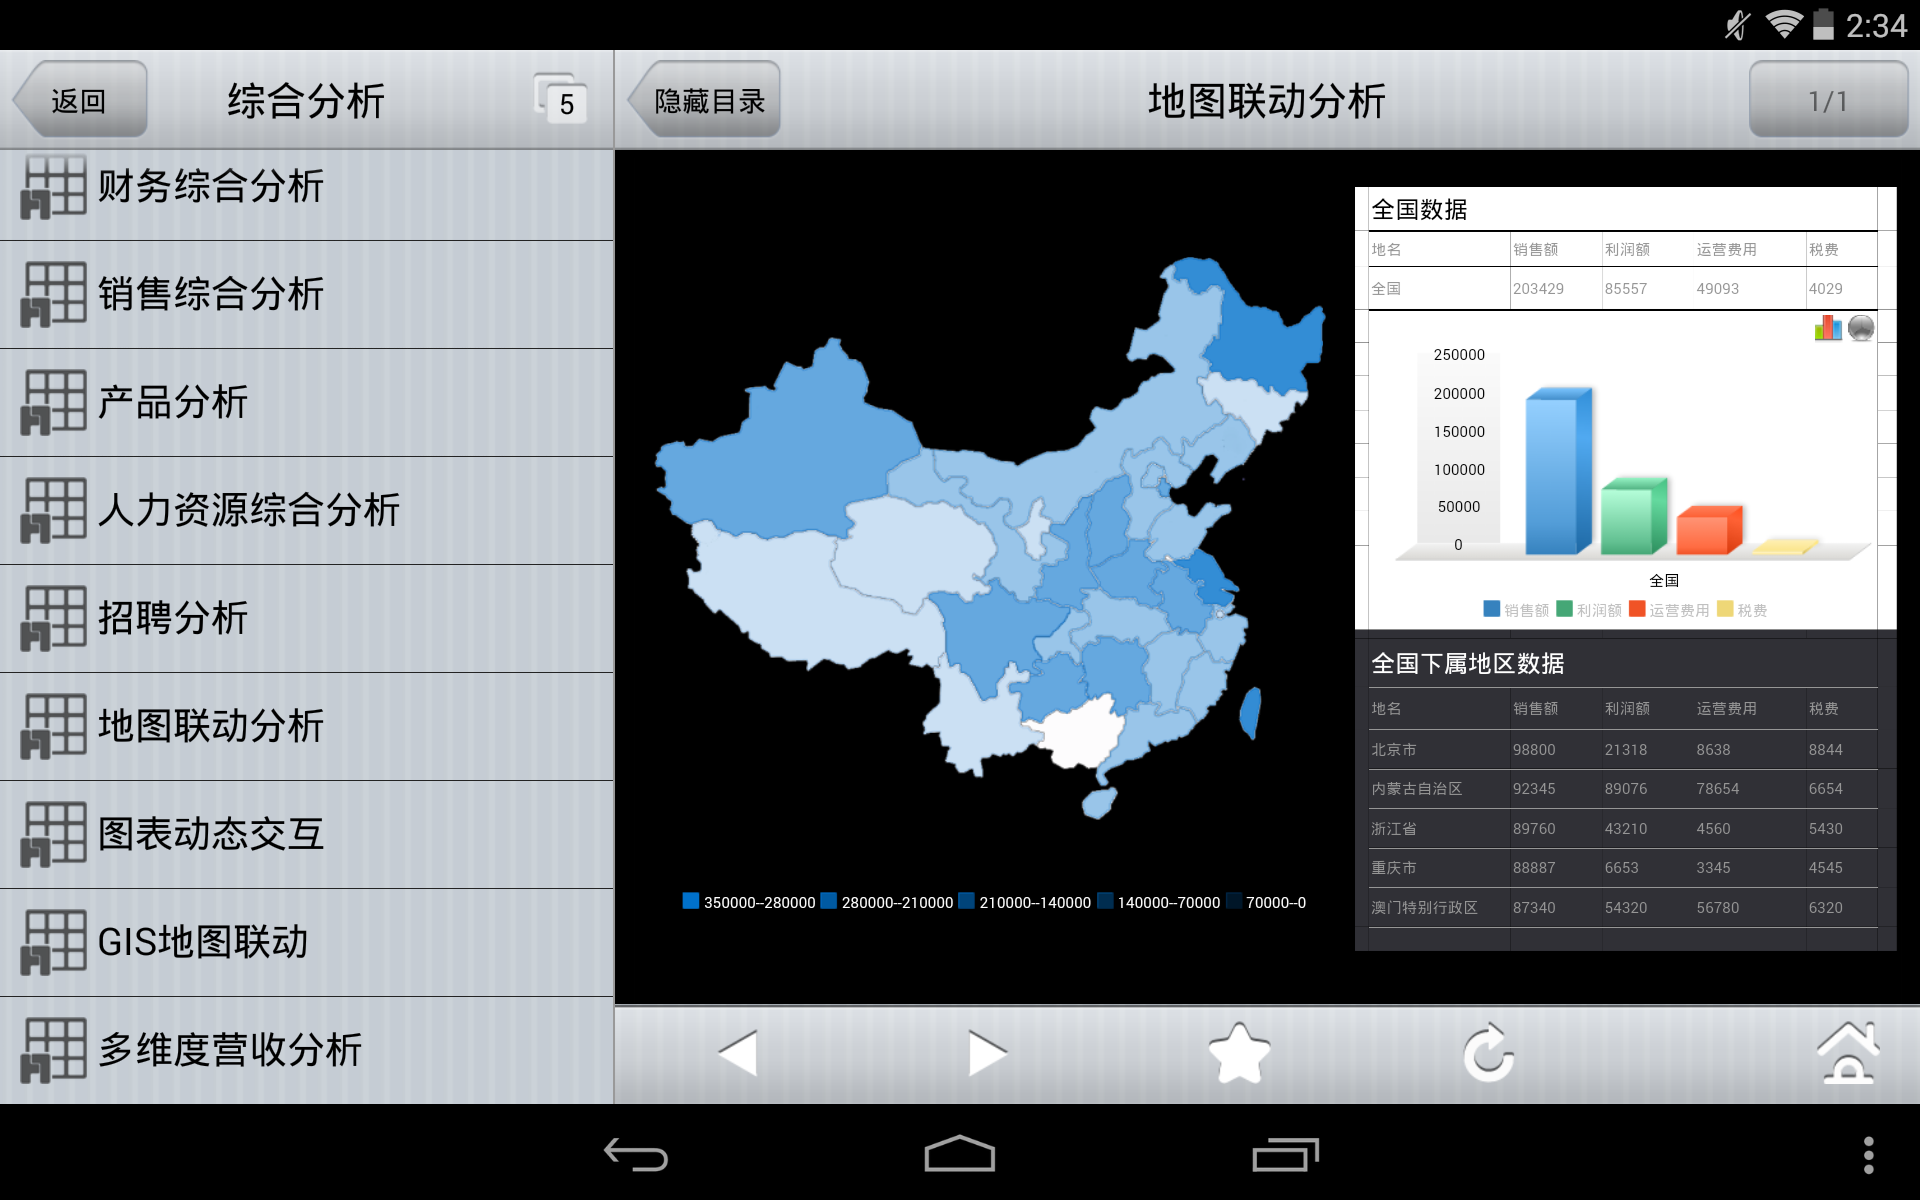The width and height of the screenshot is (1920, 1200).
Task: Select the 浙江省 table row
Action: 1623,828
